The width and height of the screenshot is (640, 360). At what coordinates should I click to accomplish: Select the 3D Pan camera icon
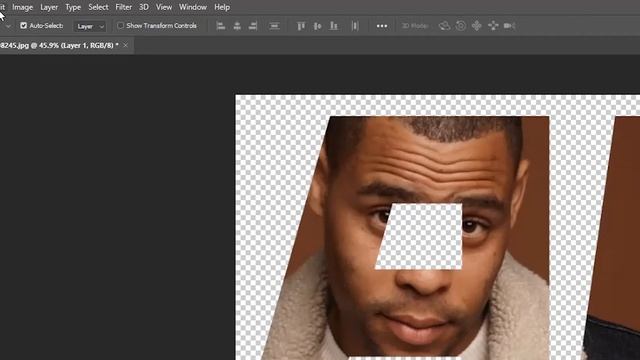point(477,26)
